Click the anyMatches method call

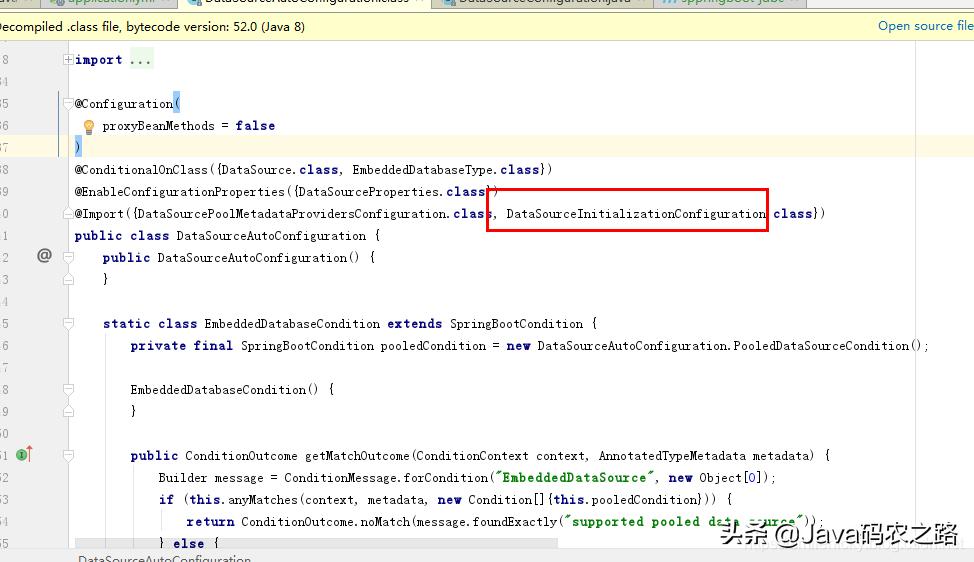pyautogui.click(x=263, y=500)
